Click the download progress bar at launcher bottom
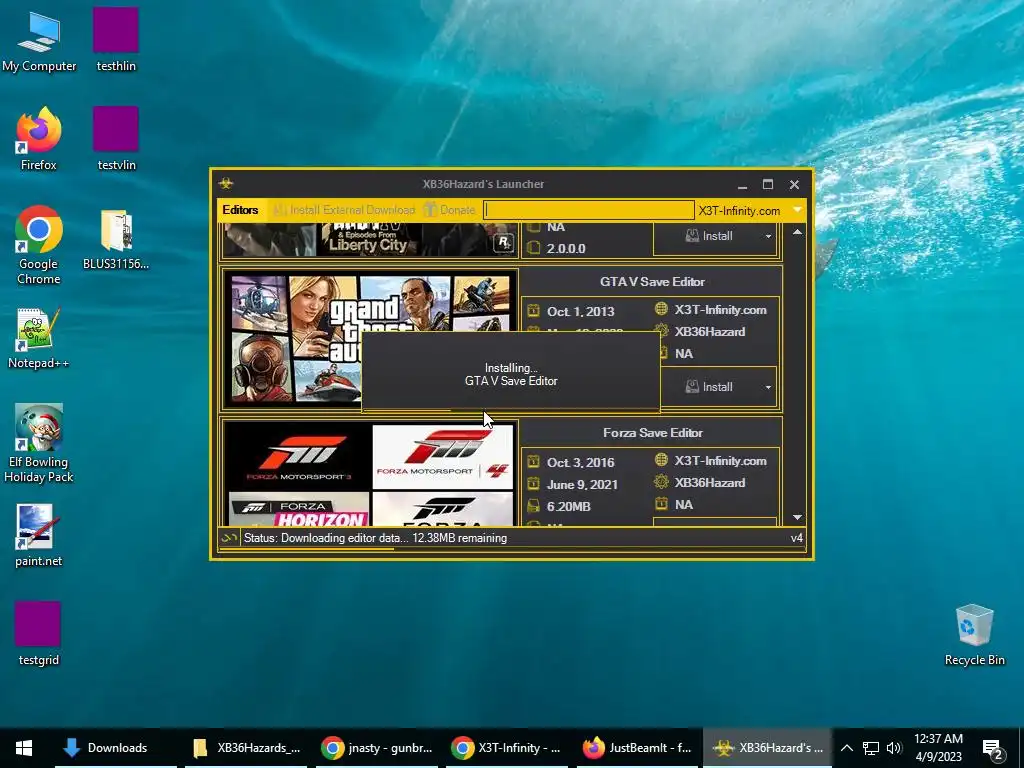This screenshot has height=768, width=1024. point(511,549)
